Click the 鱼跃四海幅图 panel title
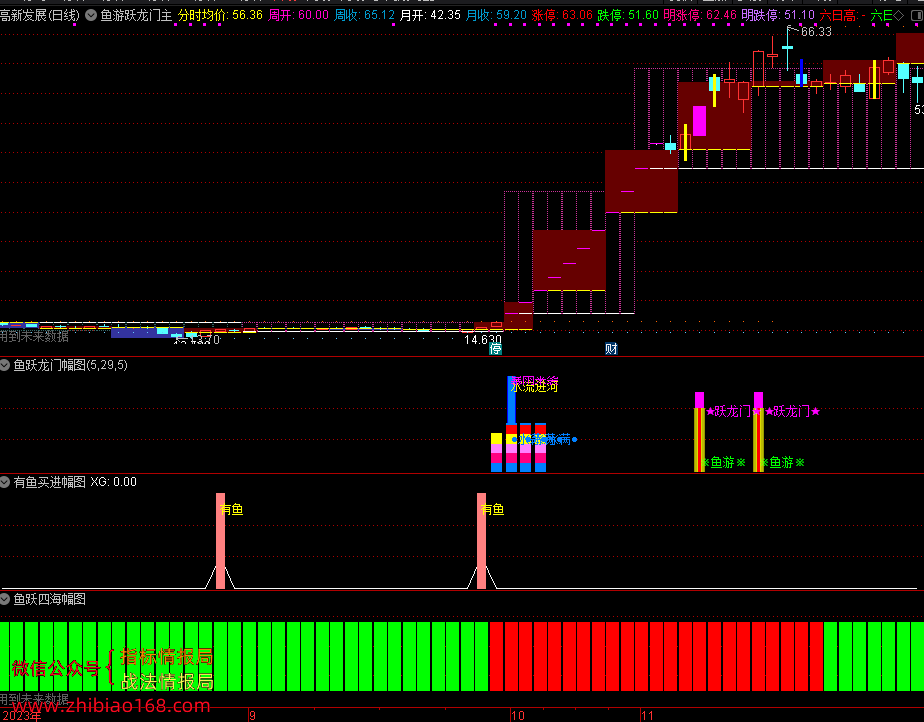This screenshot has width=924, height=722. pyautogui.click(x=50, y=599)
